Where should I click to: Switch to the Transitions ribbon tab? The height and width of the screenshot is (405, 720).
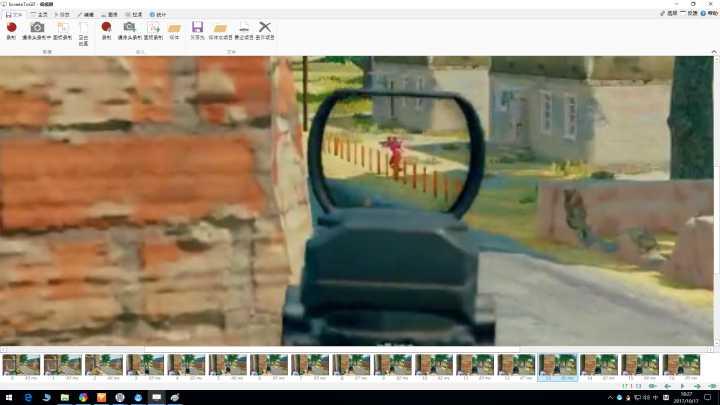(134, 15)
